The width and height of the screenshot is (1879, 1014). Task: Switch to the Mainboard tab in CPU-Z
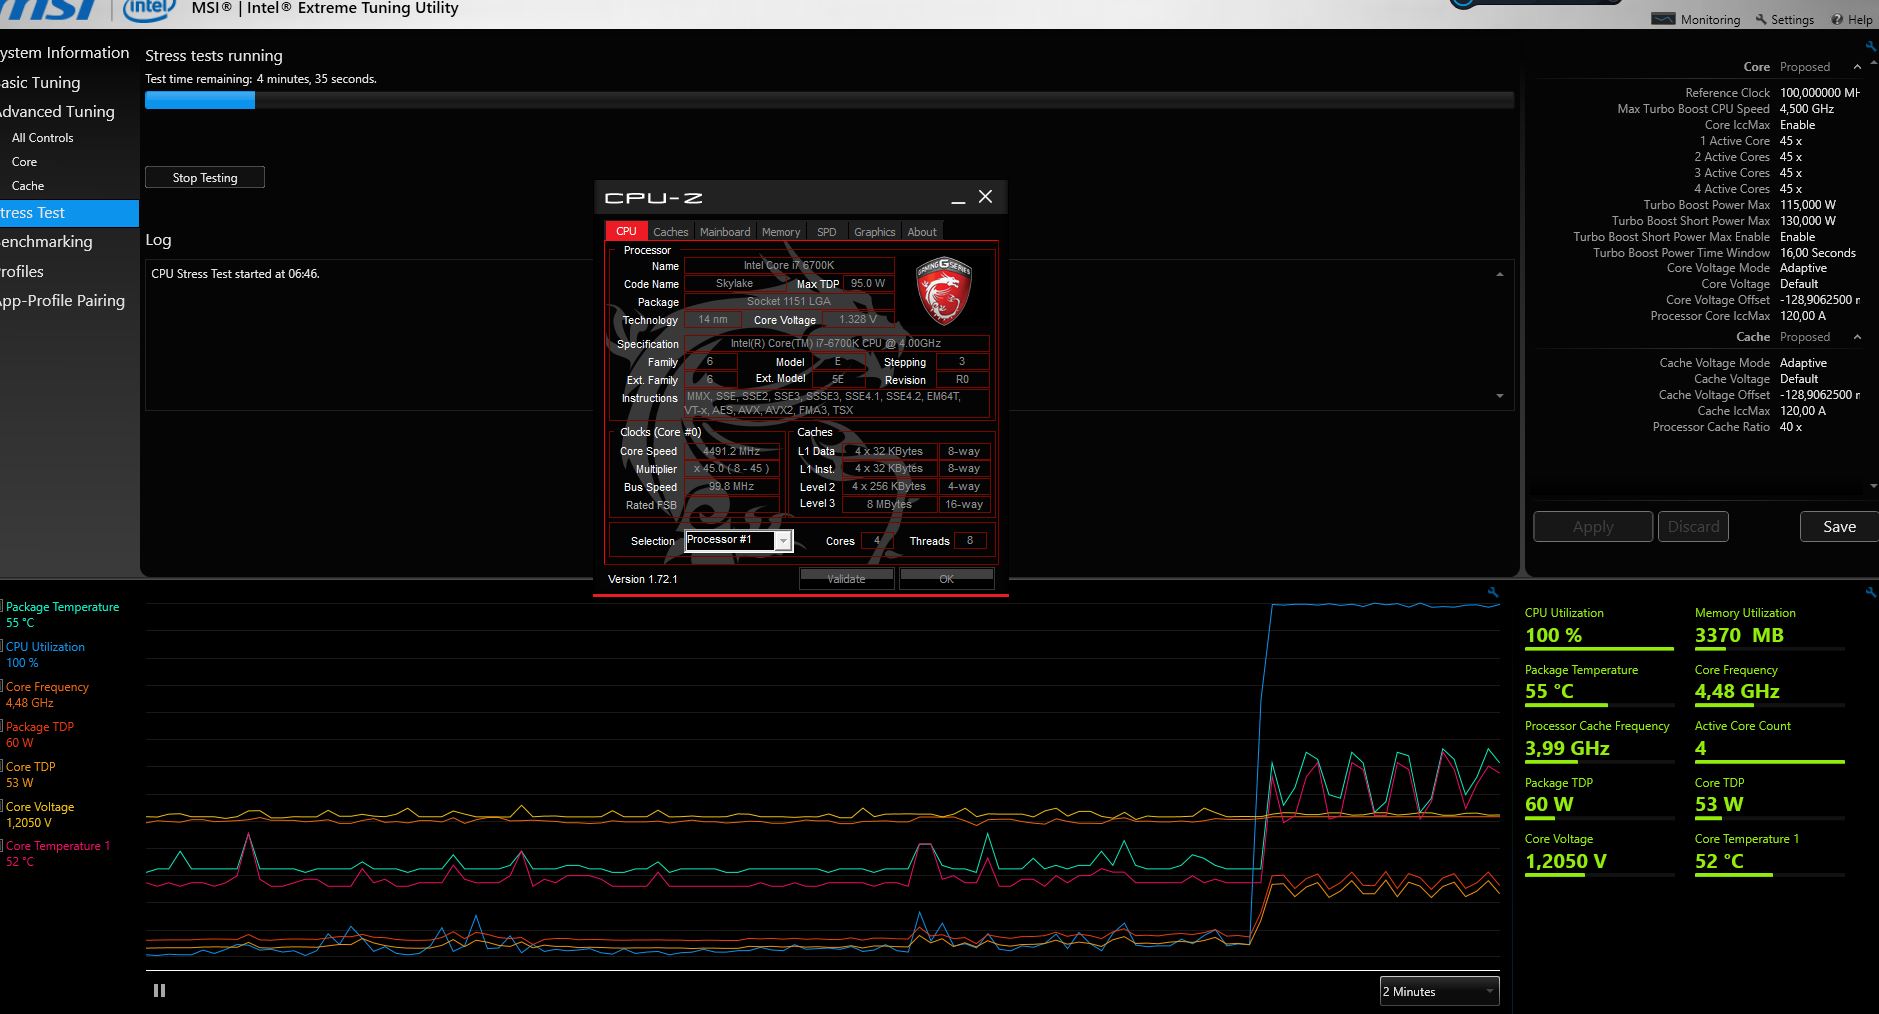point(725,232)
